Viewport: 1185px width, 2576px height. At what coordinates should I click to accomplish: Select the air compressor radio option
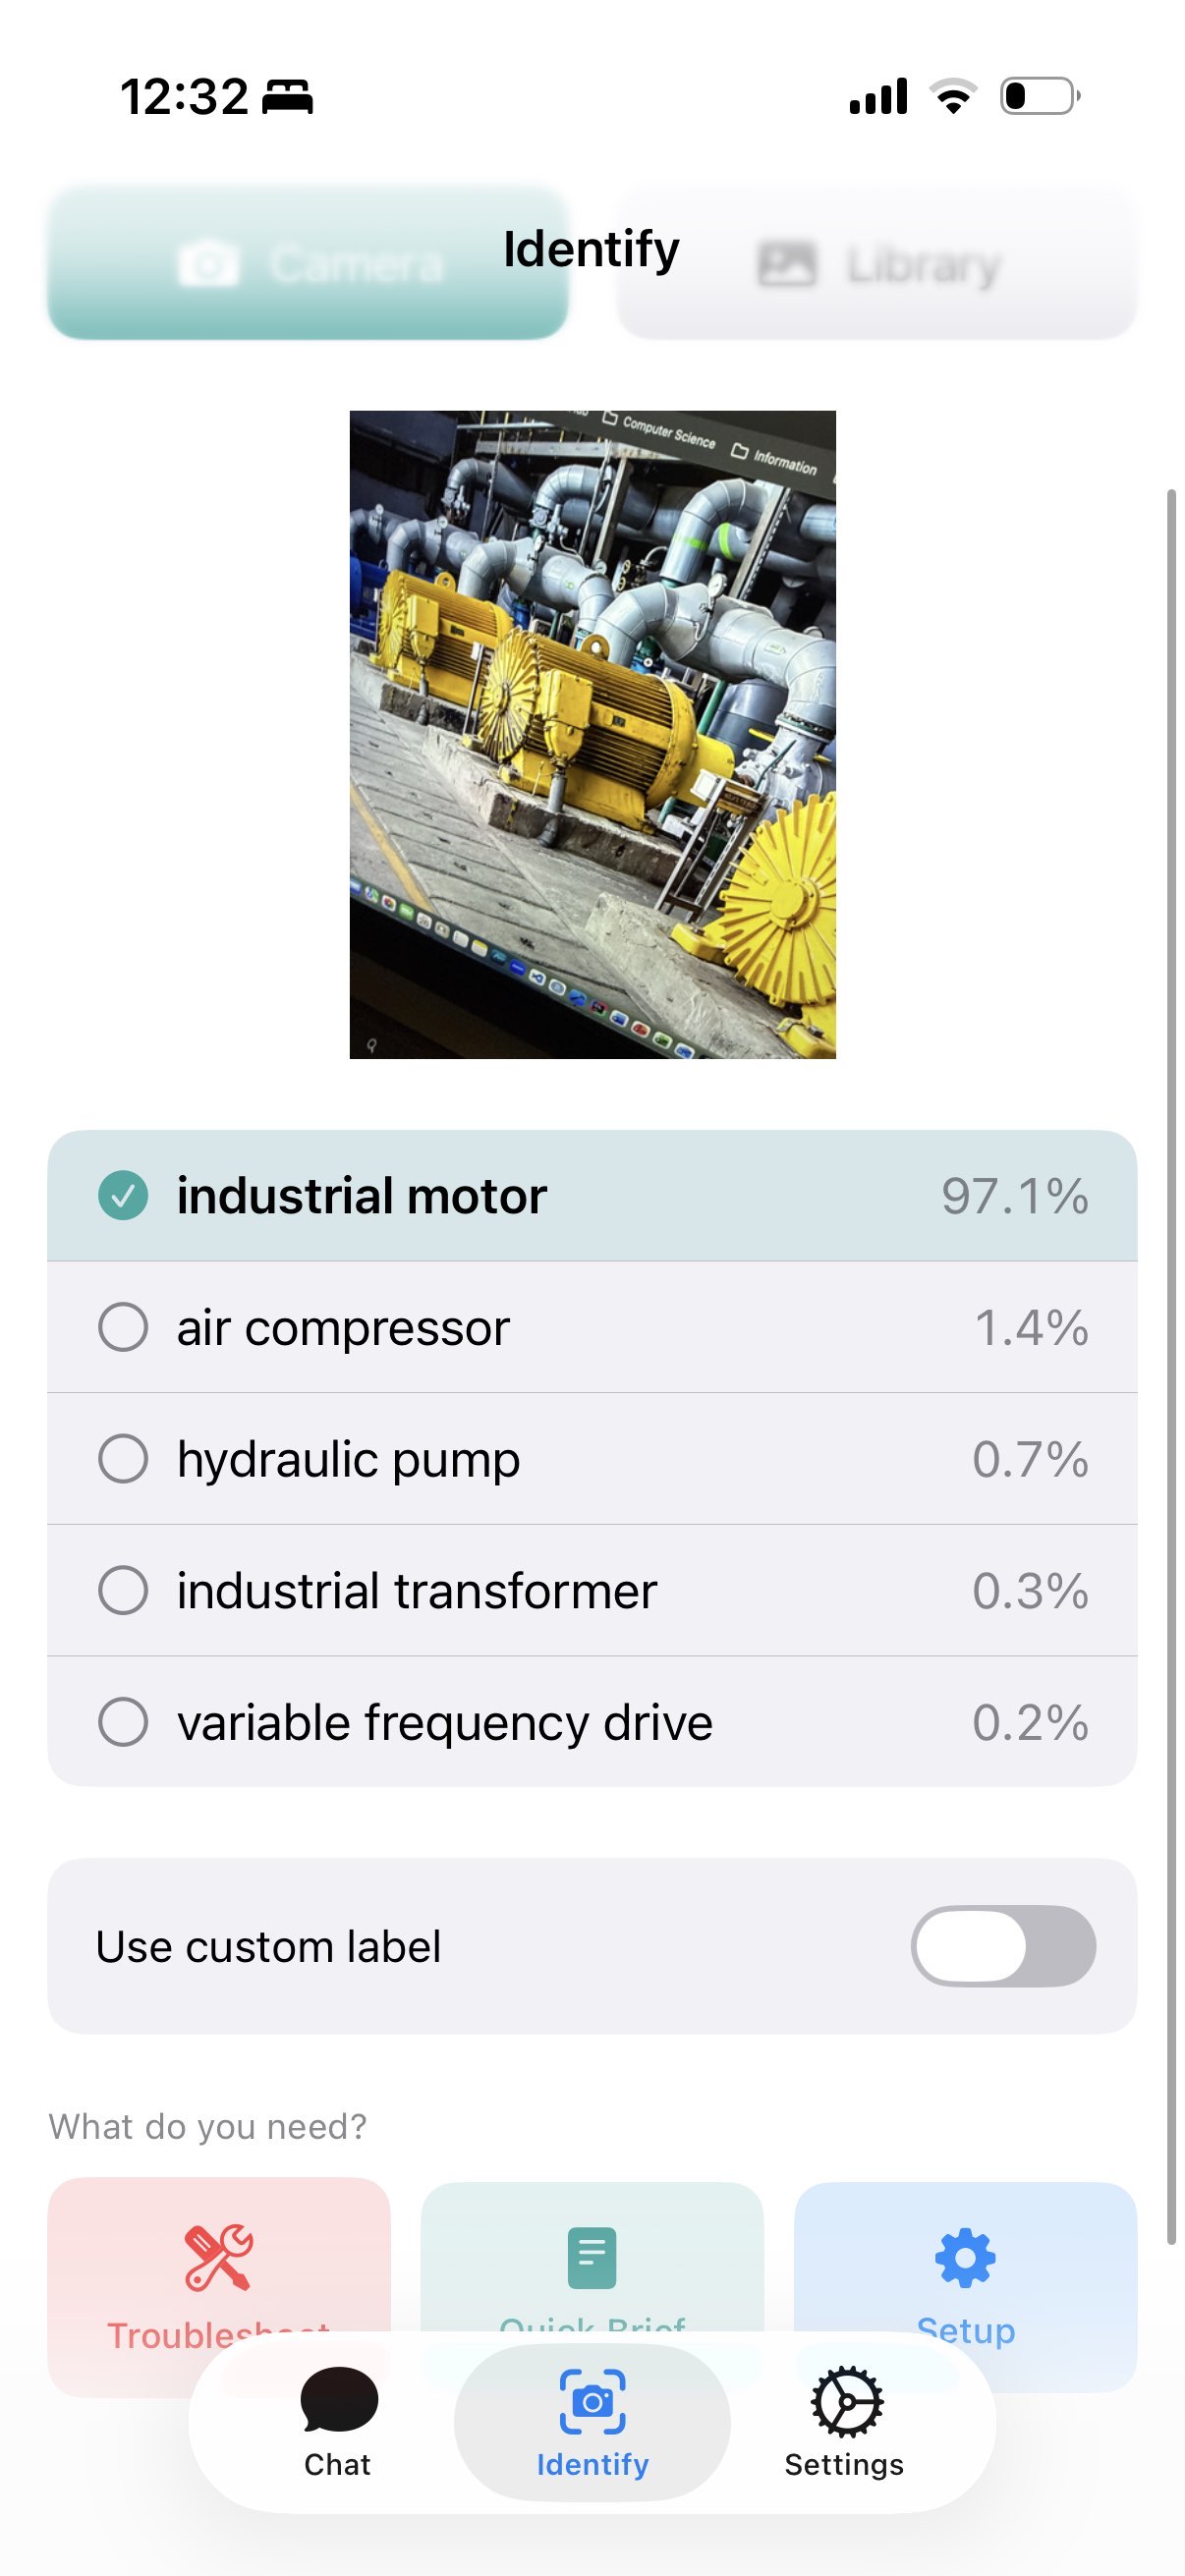[x=123, y=1327]
